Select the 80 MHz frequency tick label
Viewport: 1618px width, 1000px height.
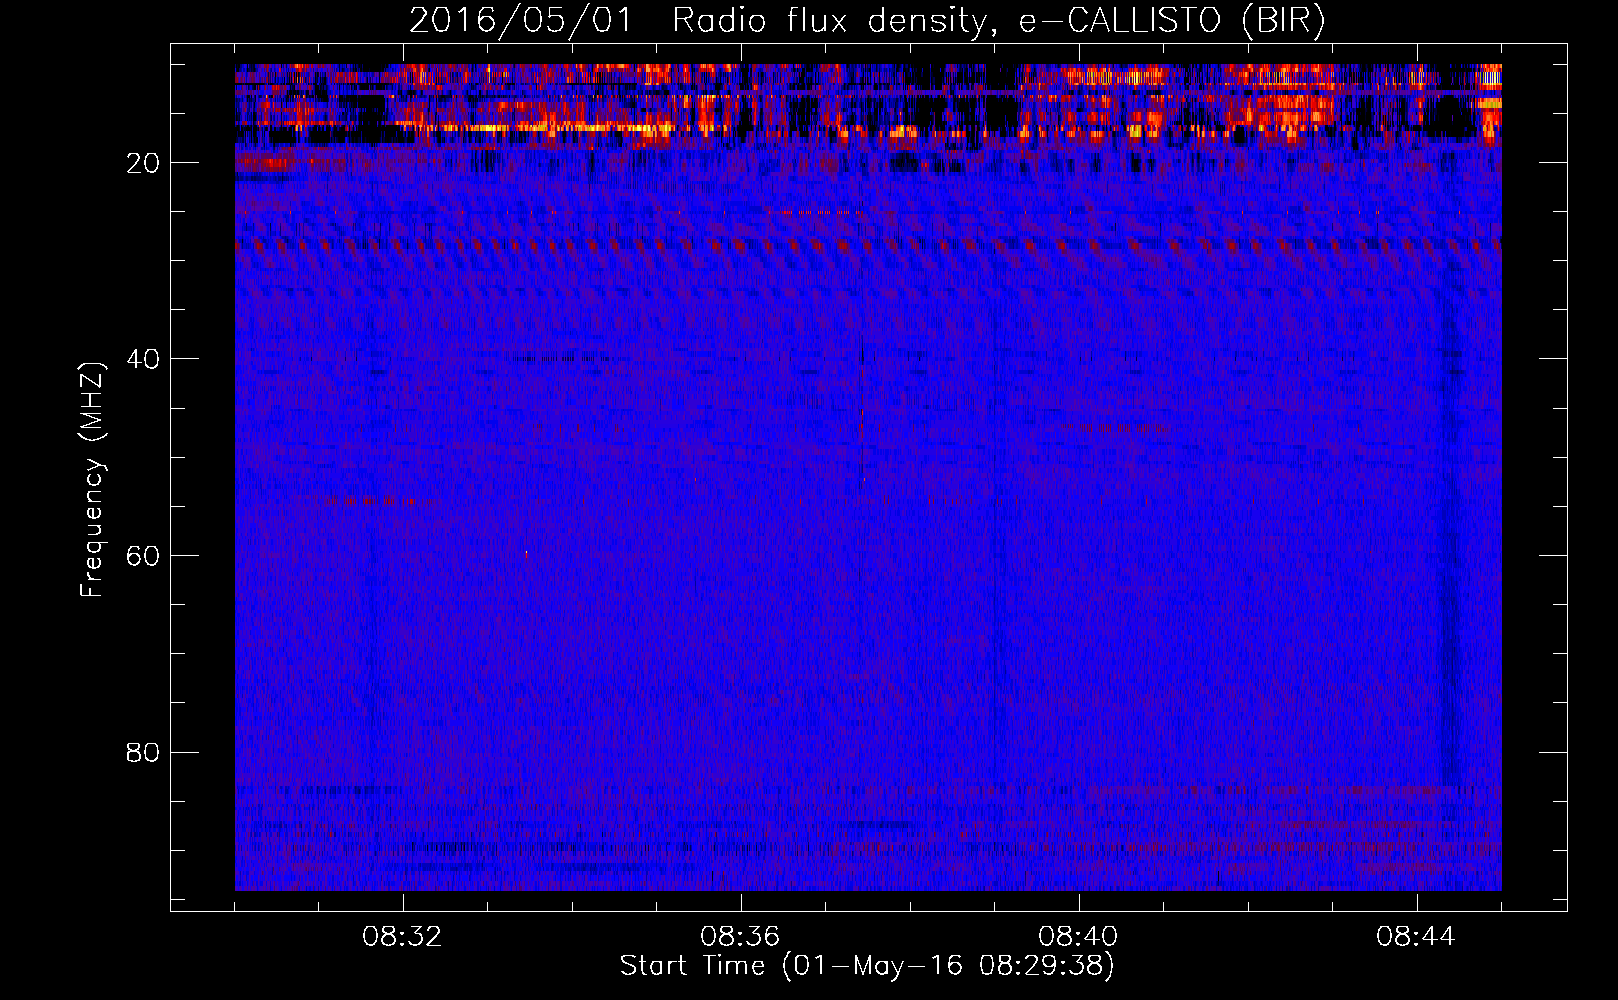[144, 752]
